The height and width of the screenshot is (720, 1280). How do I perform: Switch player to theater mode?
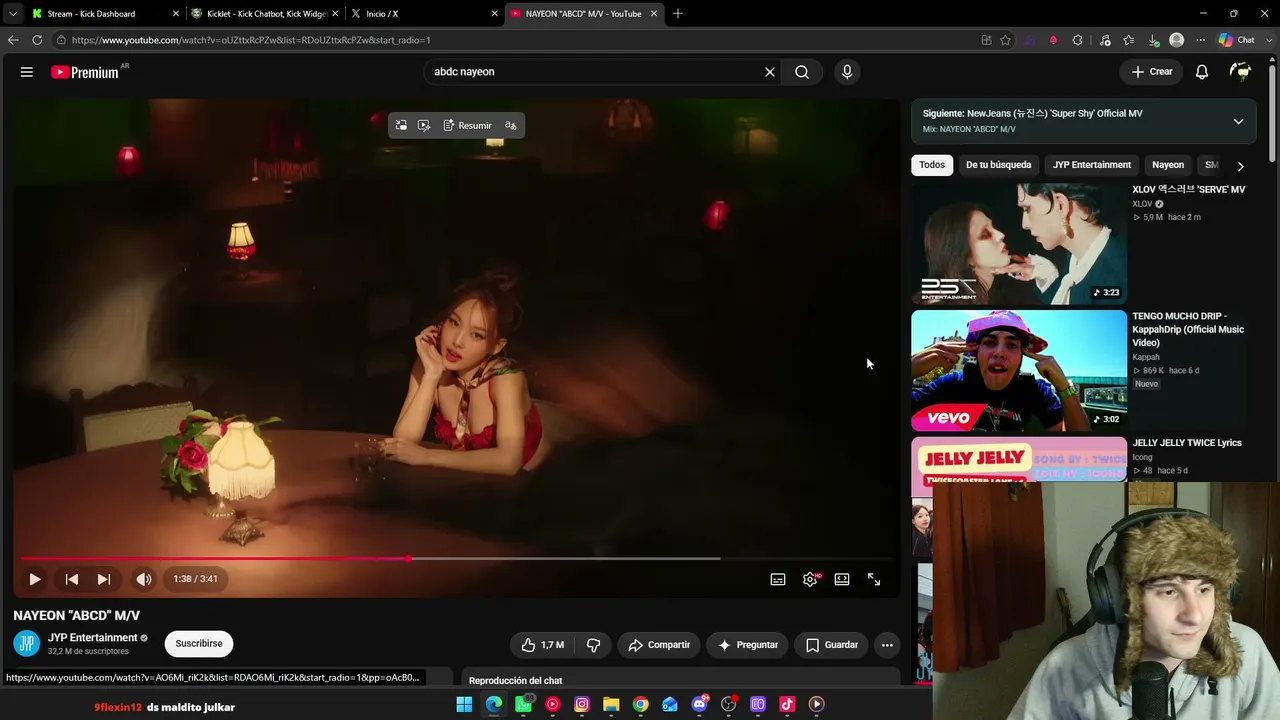pyautogui.click(x=842, y=579)
